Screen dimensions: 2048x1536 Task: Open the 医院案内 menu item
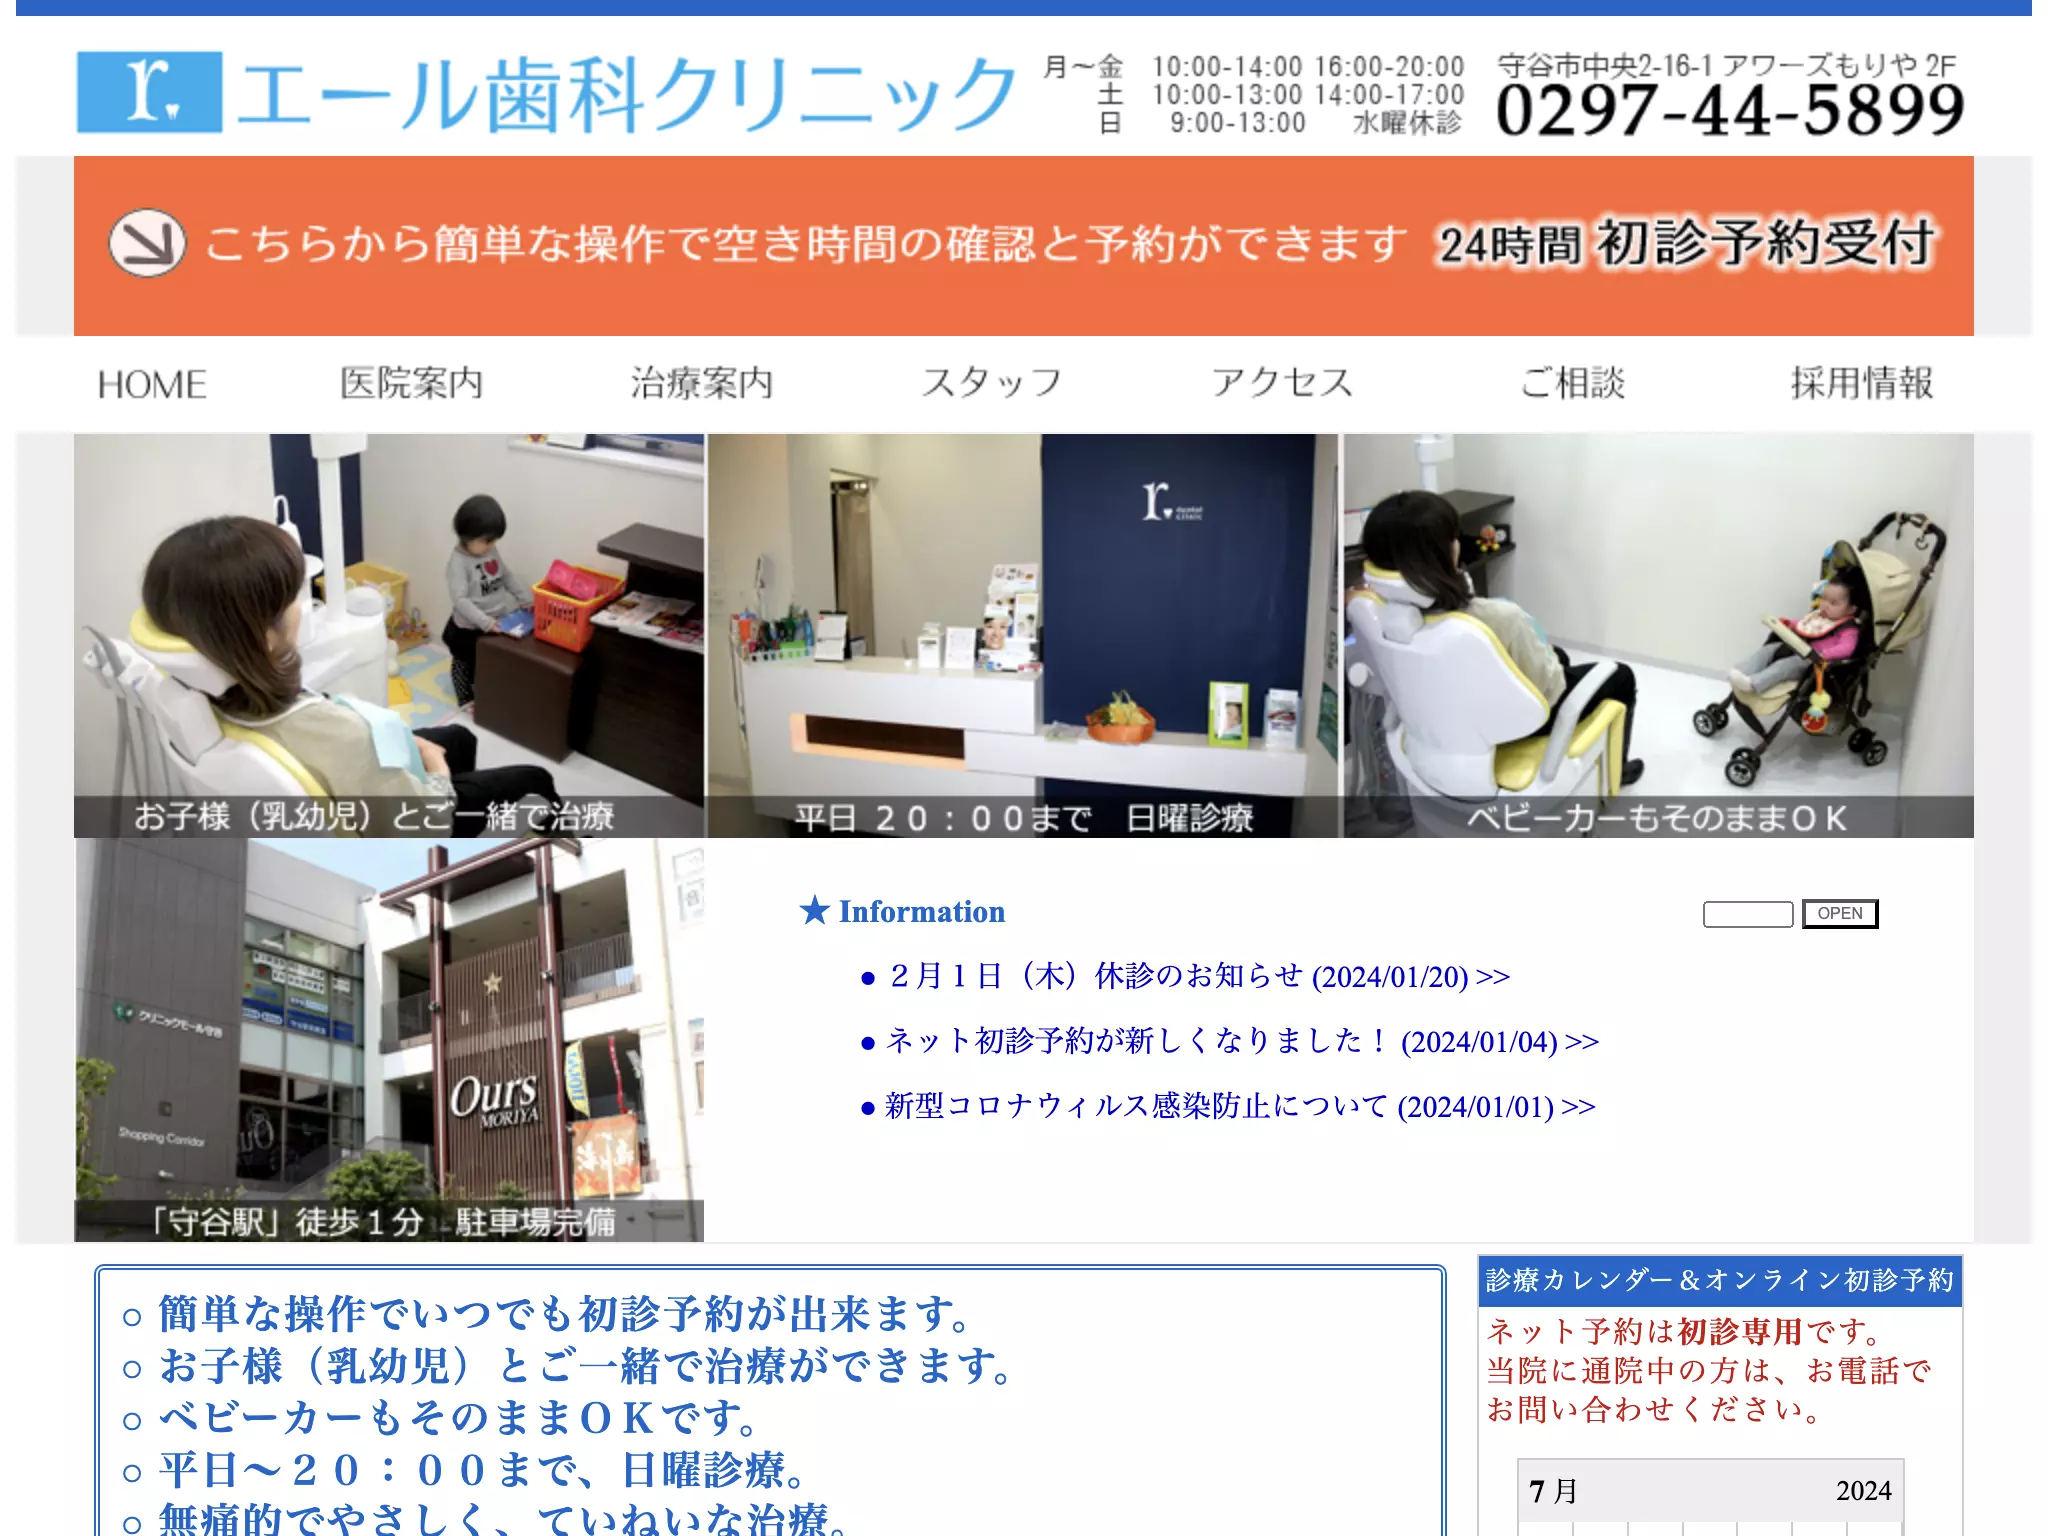pos(411,383)
